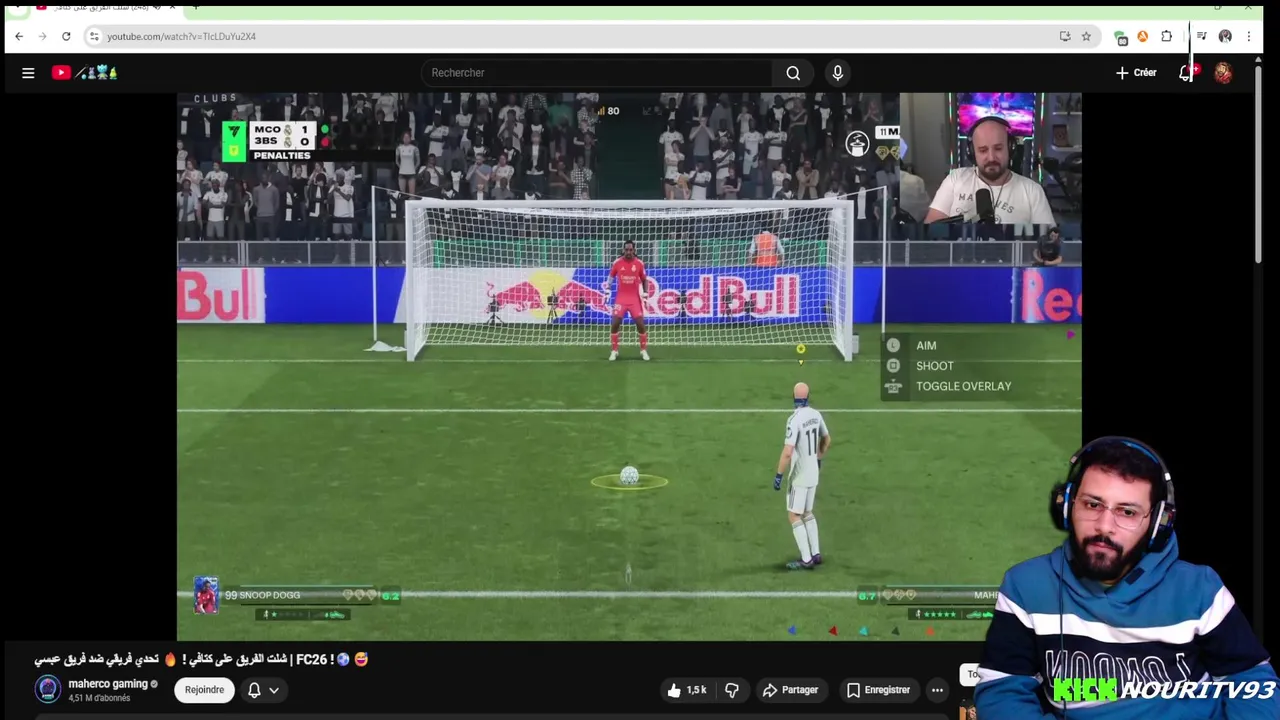Open maherco gaming channel avatar
1280x720 pixels.
[x=47, y=689]
